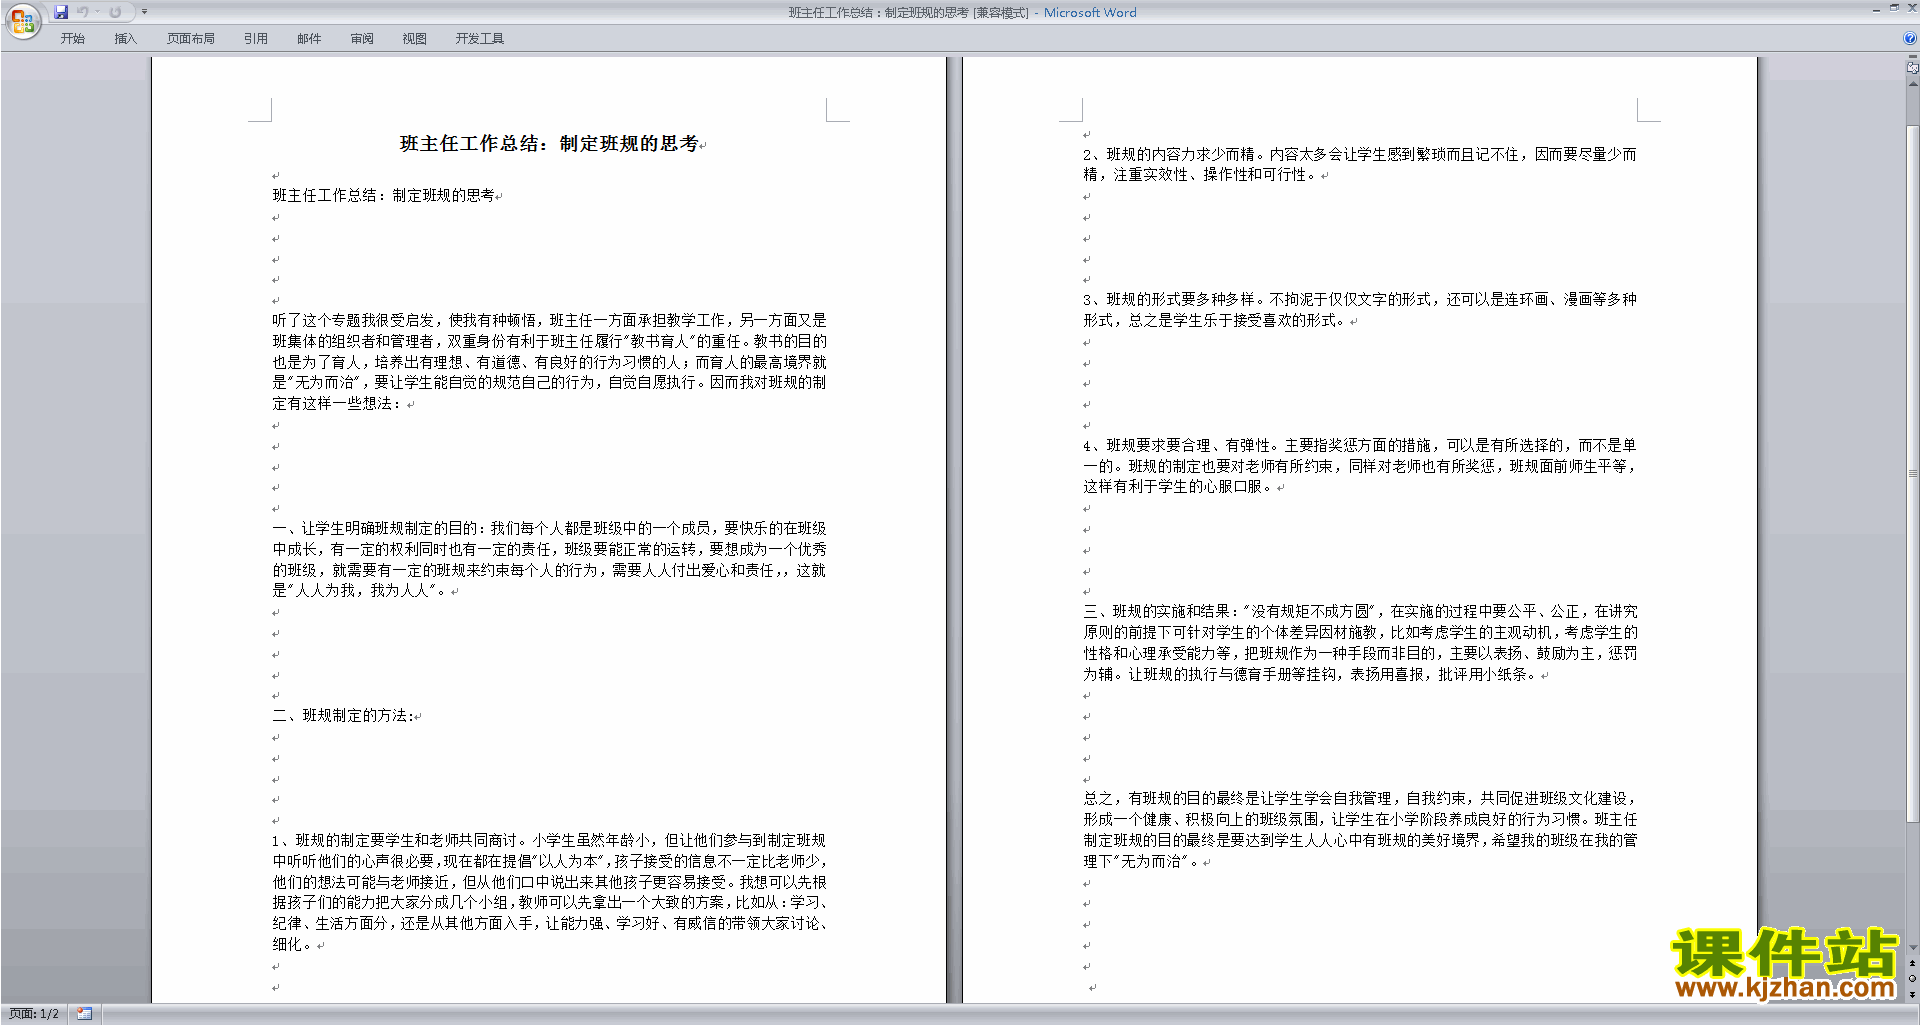Open the 审阅 ribbon tab
The image size is (1920, 1025).
point(362,39)
